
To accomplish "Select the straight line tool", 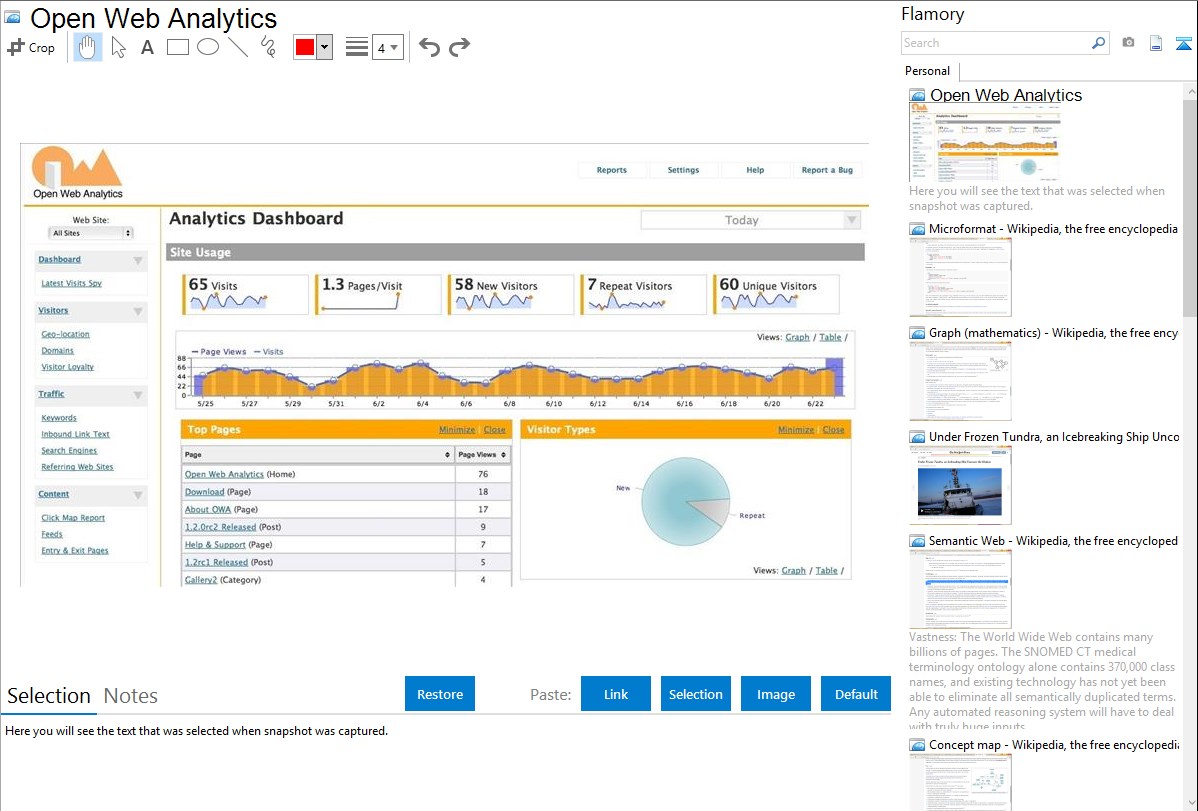I will [x=238, y=47].
